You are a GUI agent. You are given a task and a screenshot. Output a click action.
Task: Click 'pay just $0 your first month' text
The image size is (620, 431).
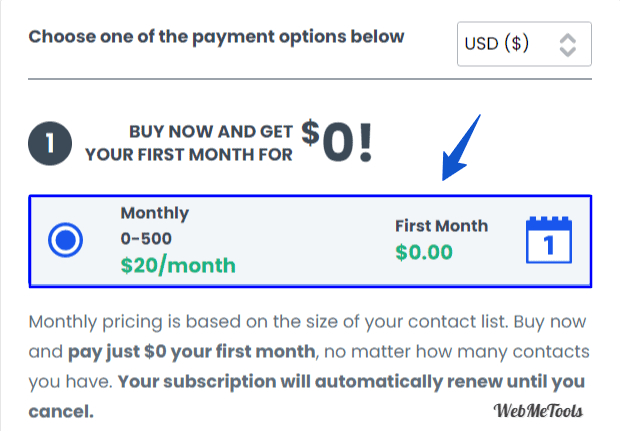[x=192, y=352]
